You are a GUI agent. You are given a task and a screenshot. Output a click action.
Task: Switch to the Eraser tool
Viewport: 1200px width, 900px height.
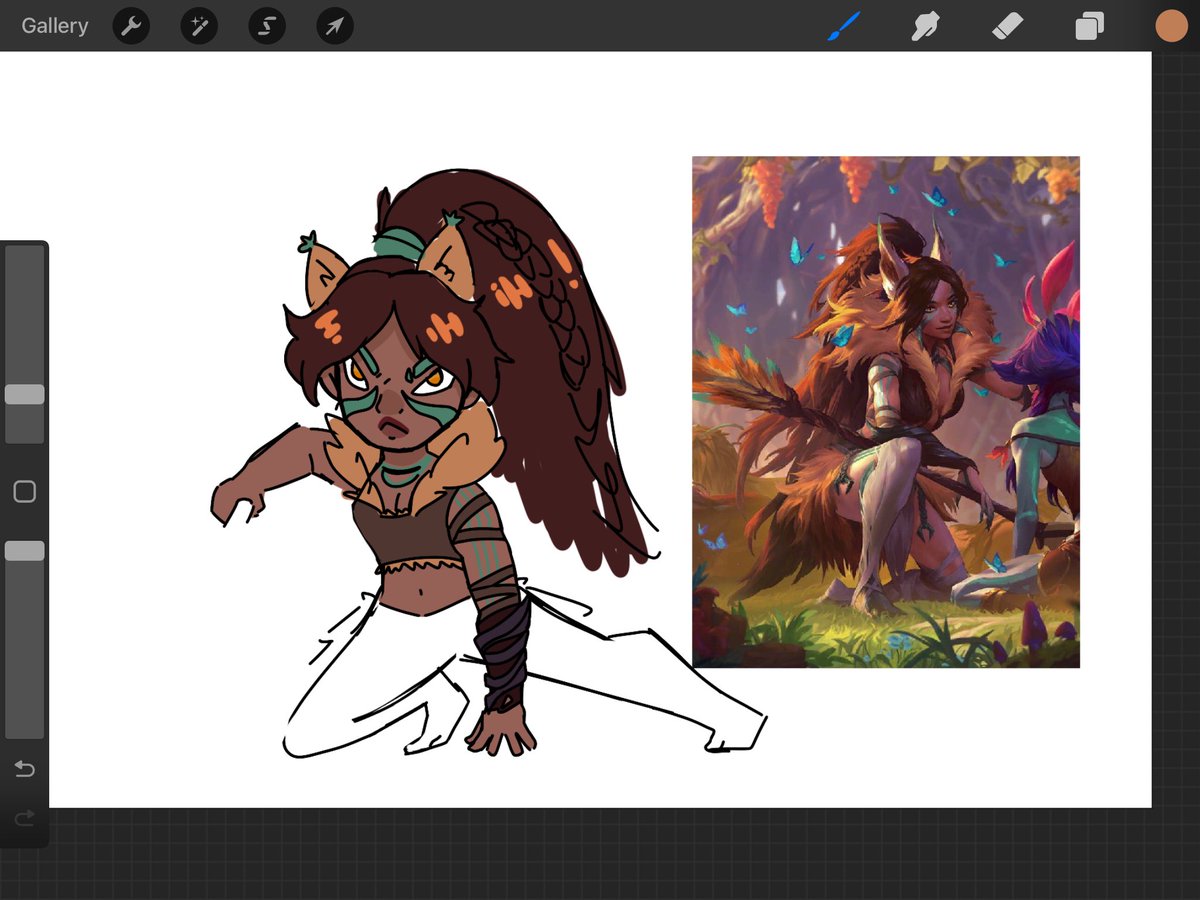click(1006, 26)
